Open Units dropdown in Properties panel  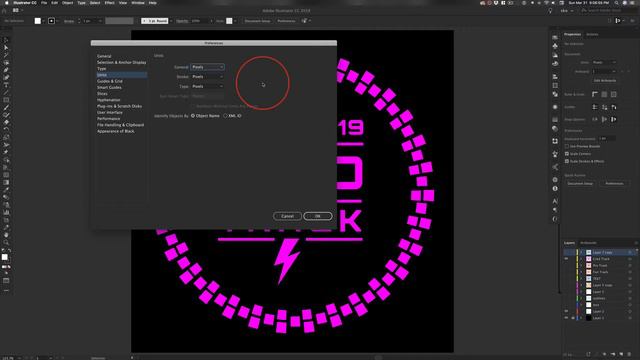click(x=604, y=62)
